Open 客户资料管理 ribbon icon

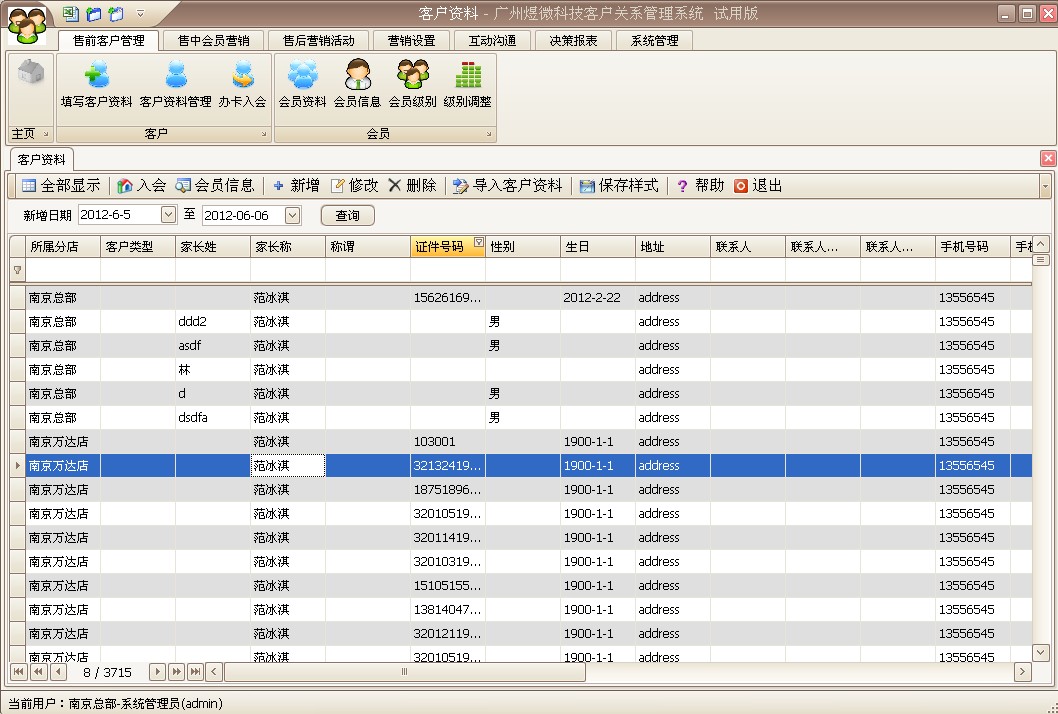(175, 84)
